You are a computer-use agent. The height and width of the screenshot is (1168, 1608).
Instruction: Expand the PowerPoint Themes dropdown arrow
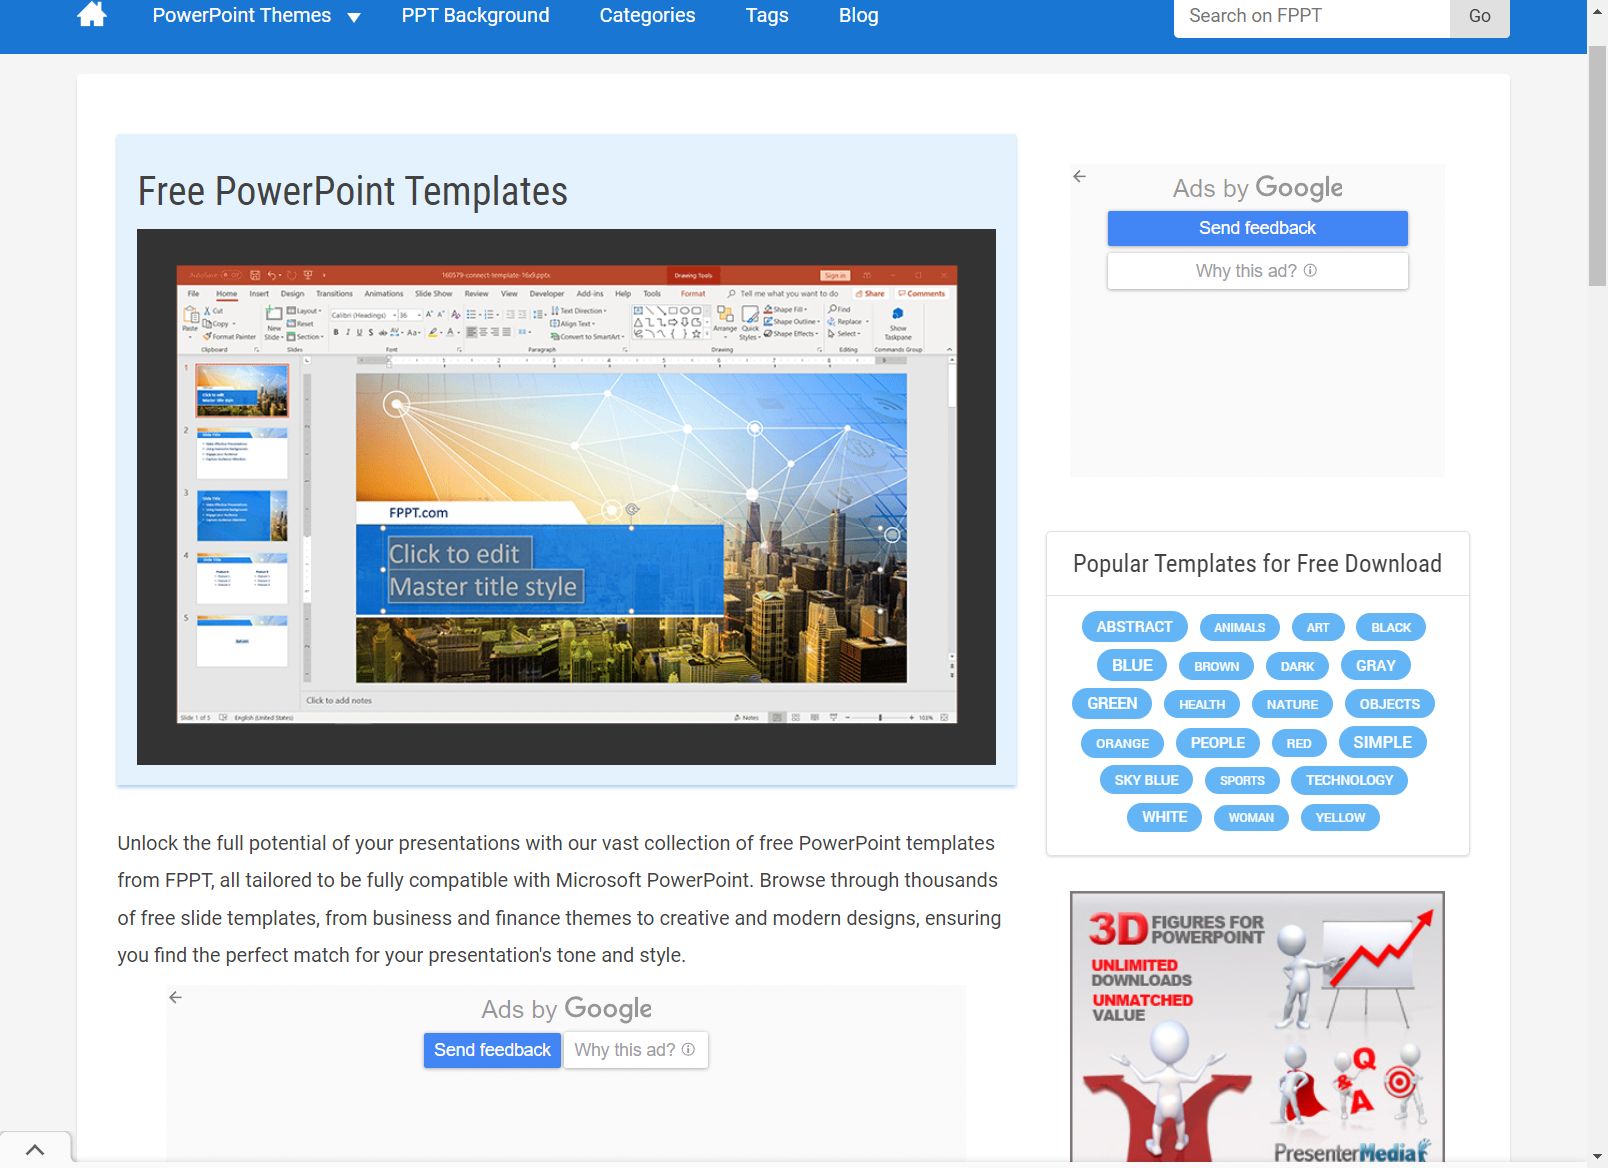click(x=354, y=17)
